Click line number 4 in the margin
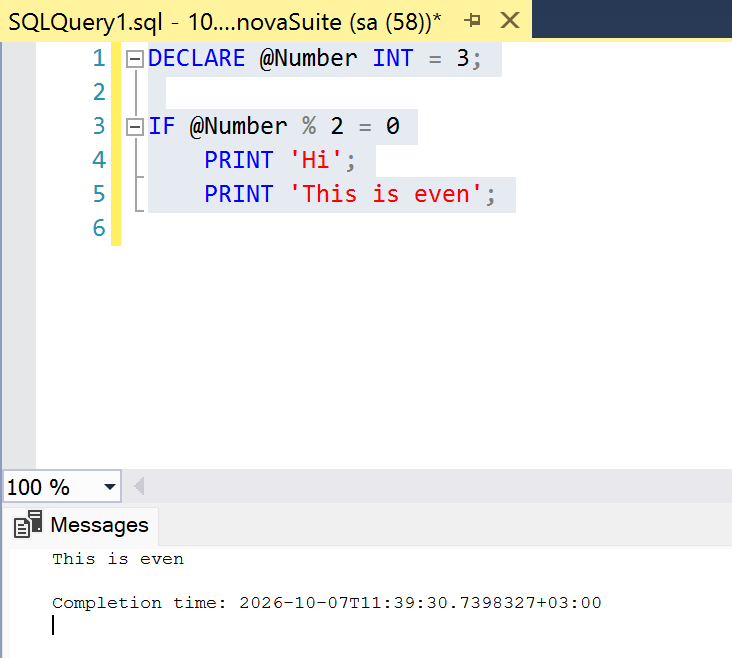This screenshot has height=658, width=732. 99,160
